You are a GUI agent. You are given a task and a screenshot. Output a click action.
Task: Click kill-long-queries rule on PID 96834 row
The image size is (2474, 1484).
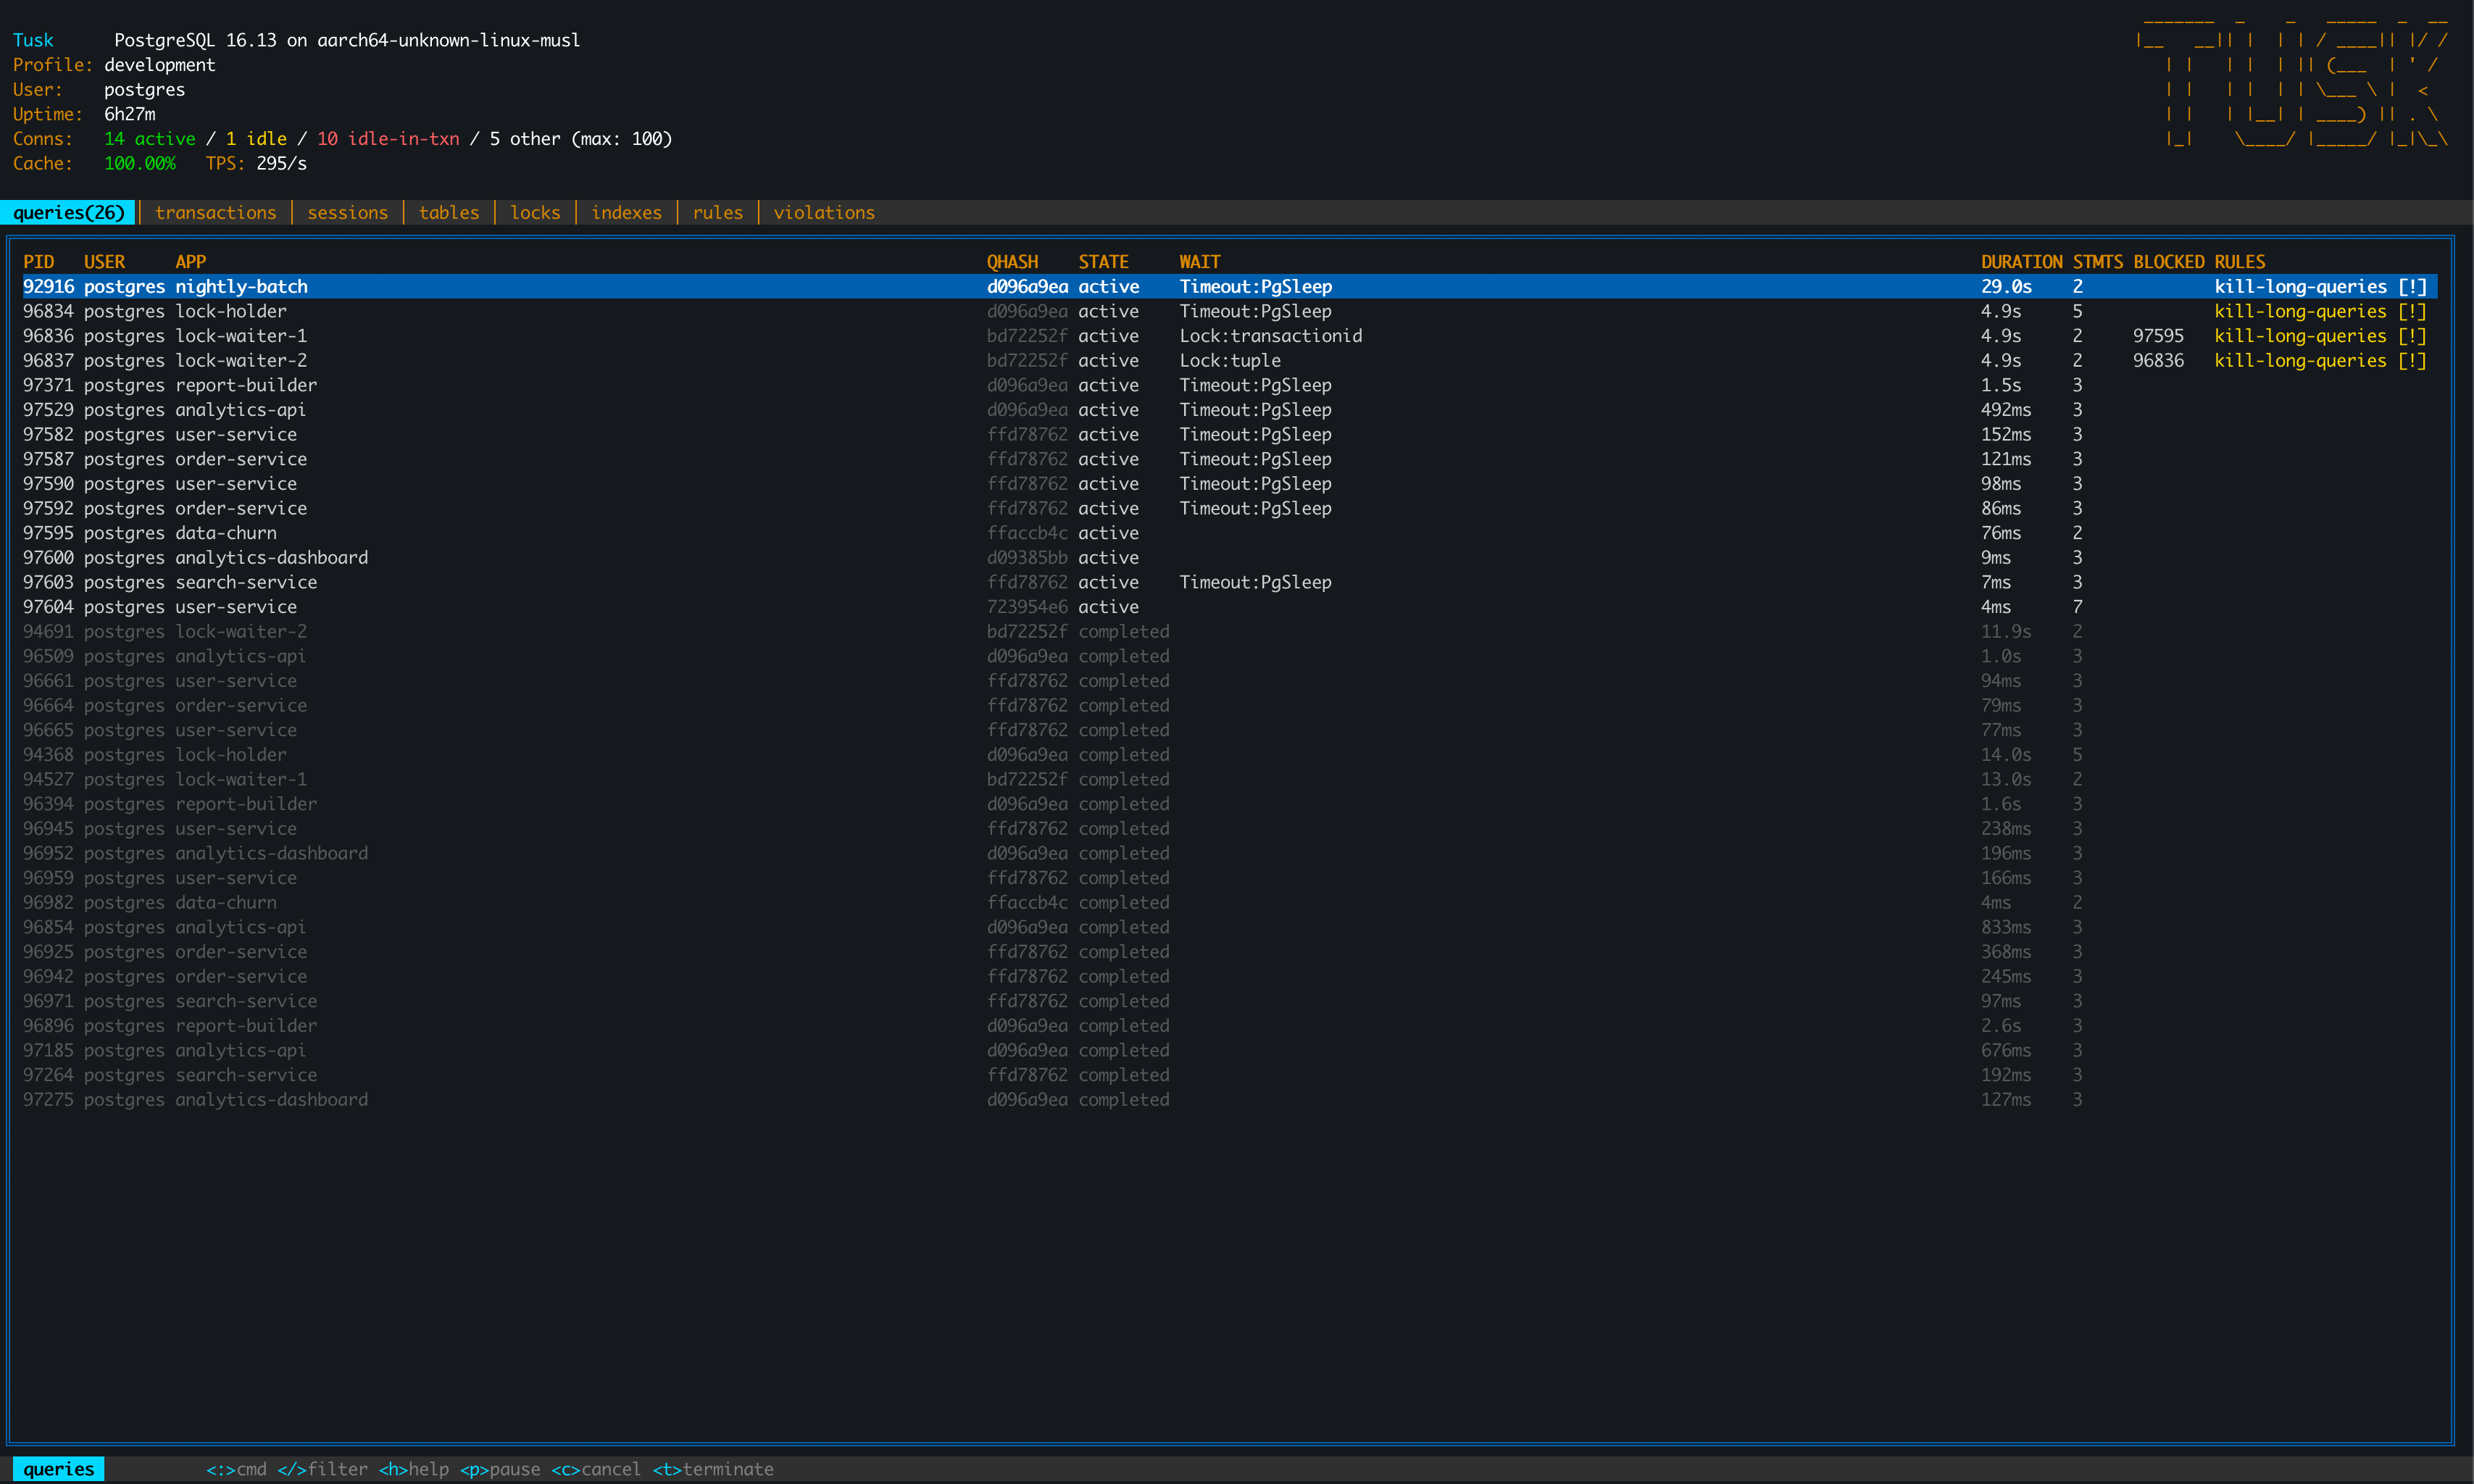[x=2320, y=311]
